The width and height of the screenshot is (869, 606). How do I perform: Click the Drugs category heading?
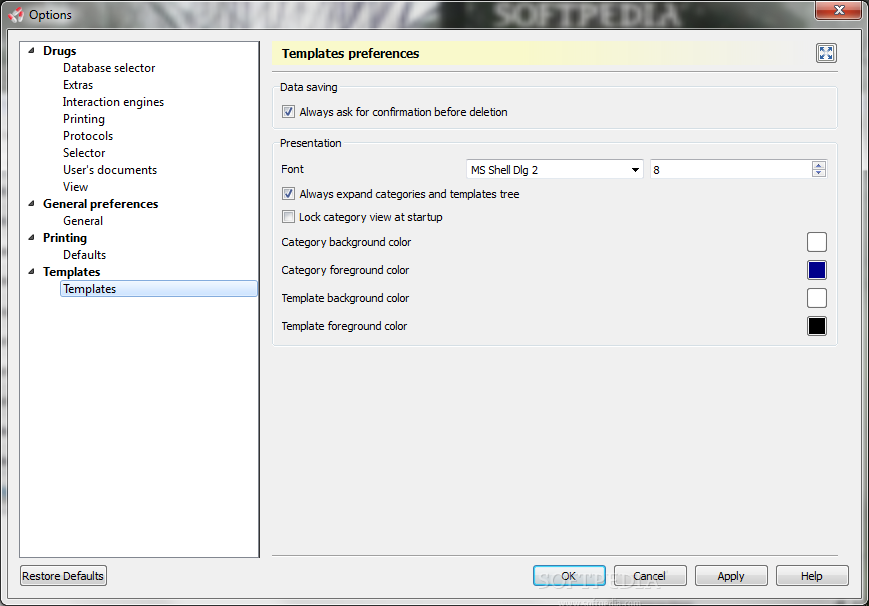tap(60, 50)
